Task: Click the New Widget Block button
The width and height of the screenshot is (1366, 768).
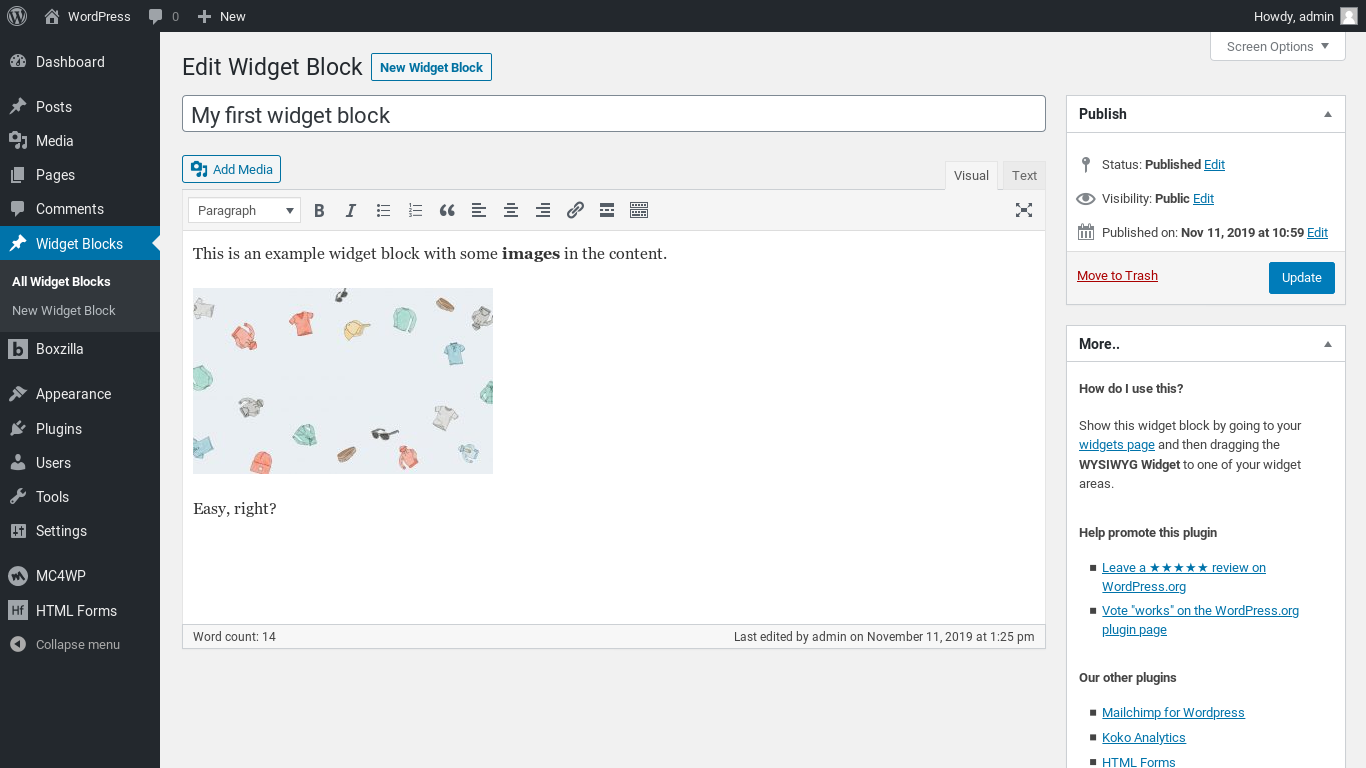Action: (431, 67)
